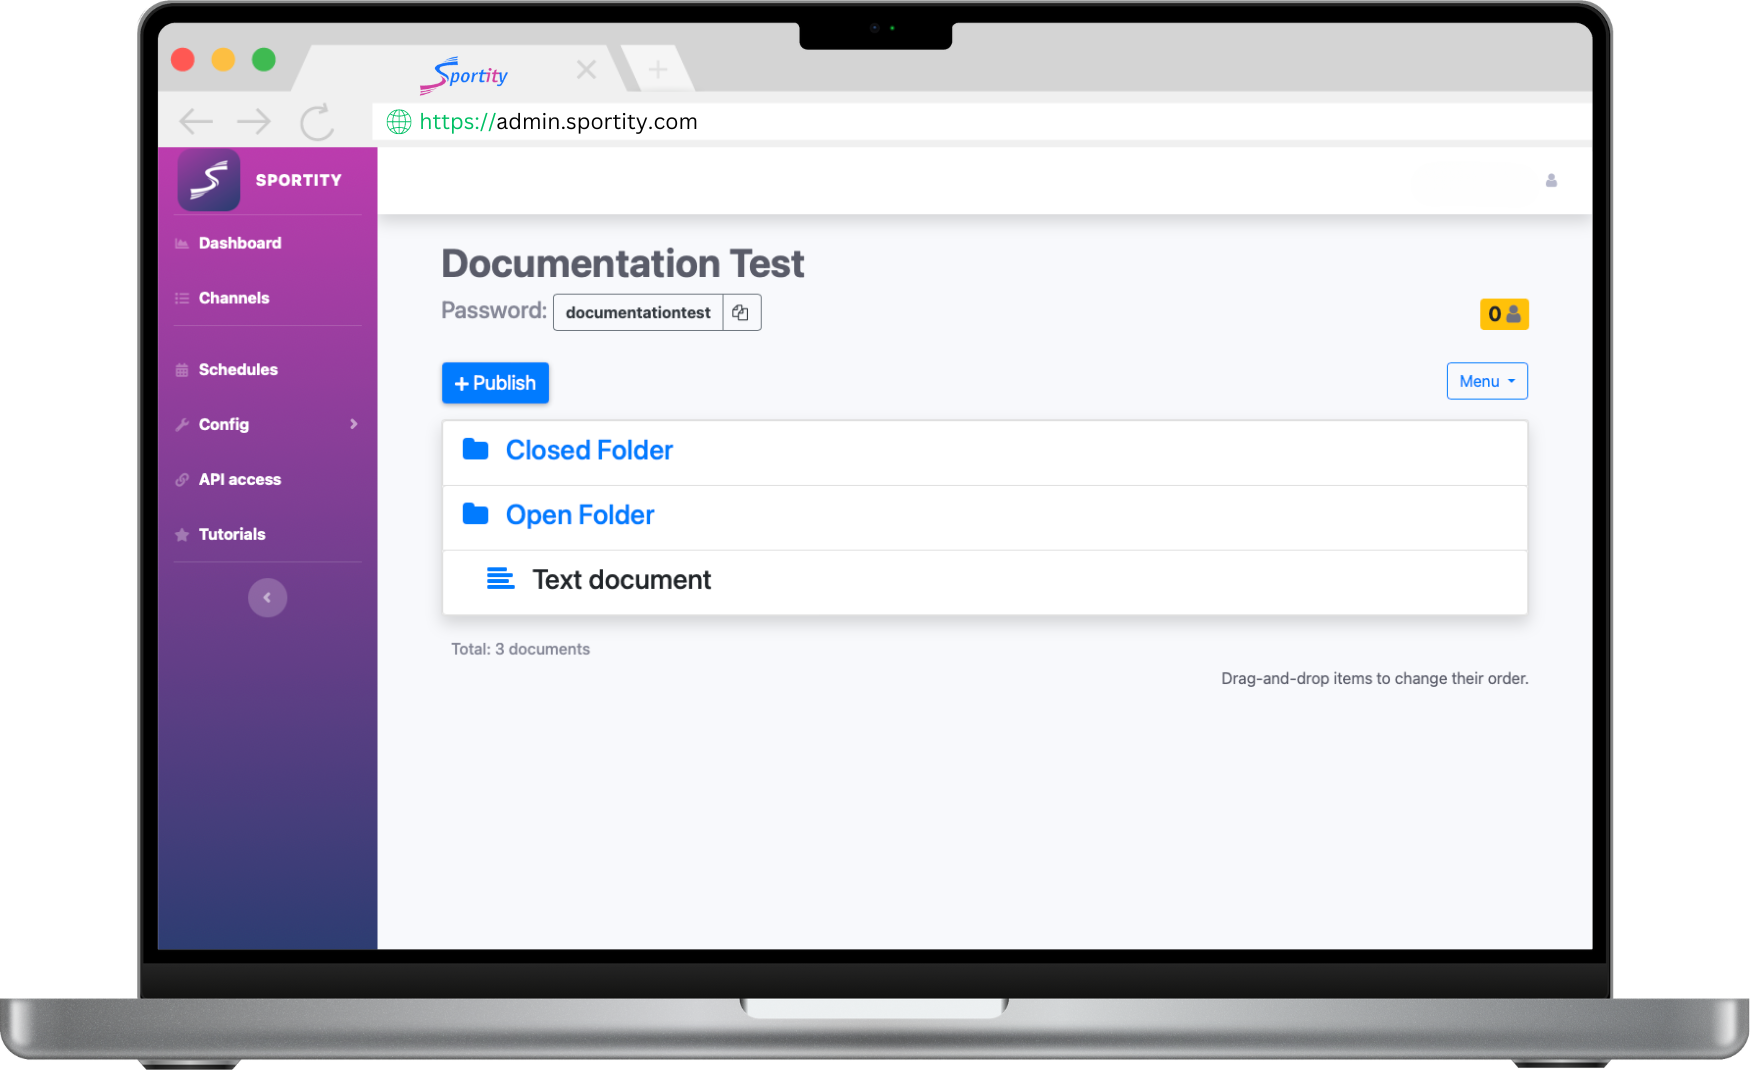Select the Dashboard icon in the sidebar
1750x1070 pixels.
coord(182,243)
